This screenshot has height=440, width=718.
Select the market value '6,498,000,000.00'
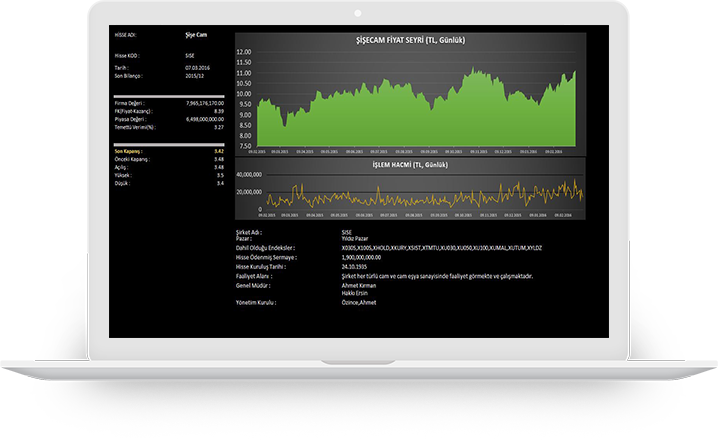coord(205,120)
